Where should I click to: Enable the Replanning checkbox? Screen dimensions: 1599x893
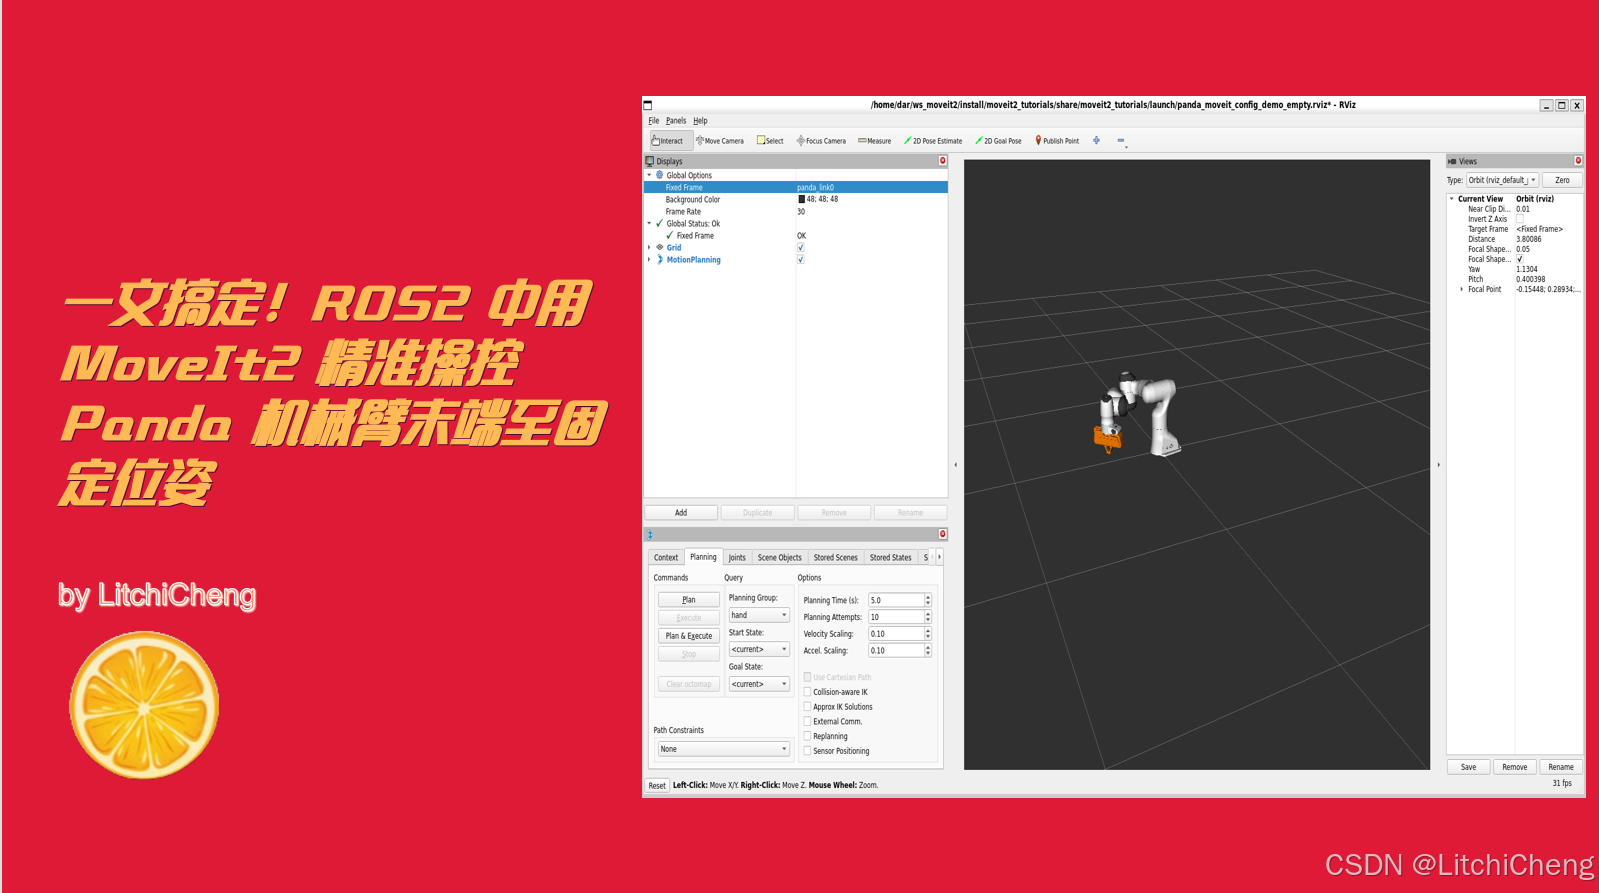pos(807,736)
